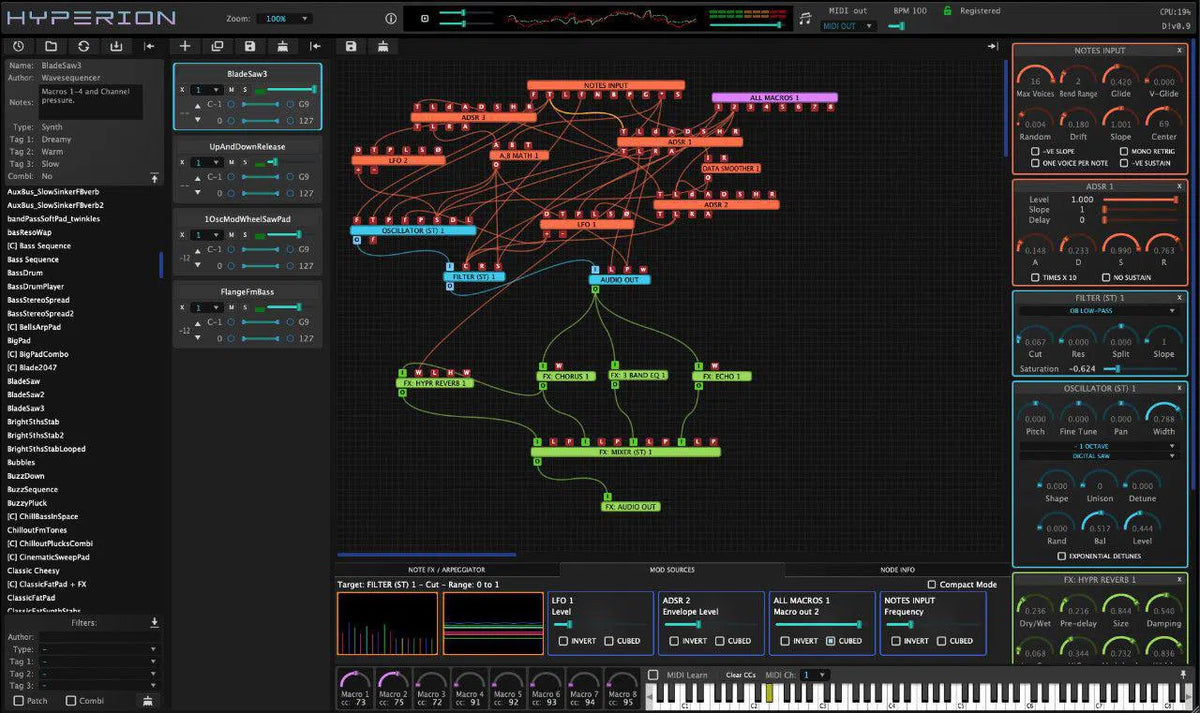
Task: Click the import/download icon in the toolbar
Action: tap(114, 46)
